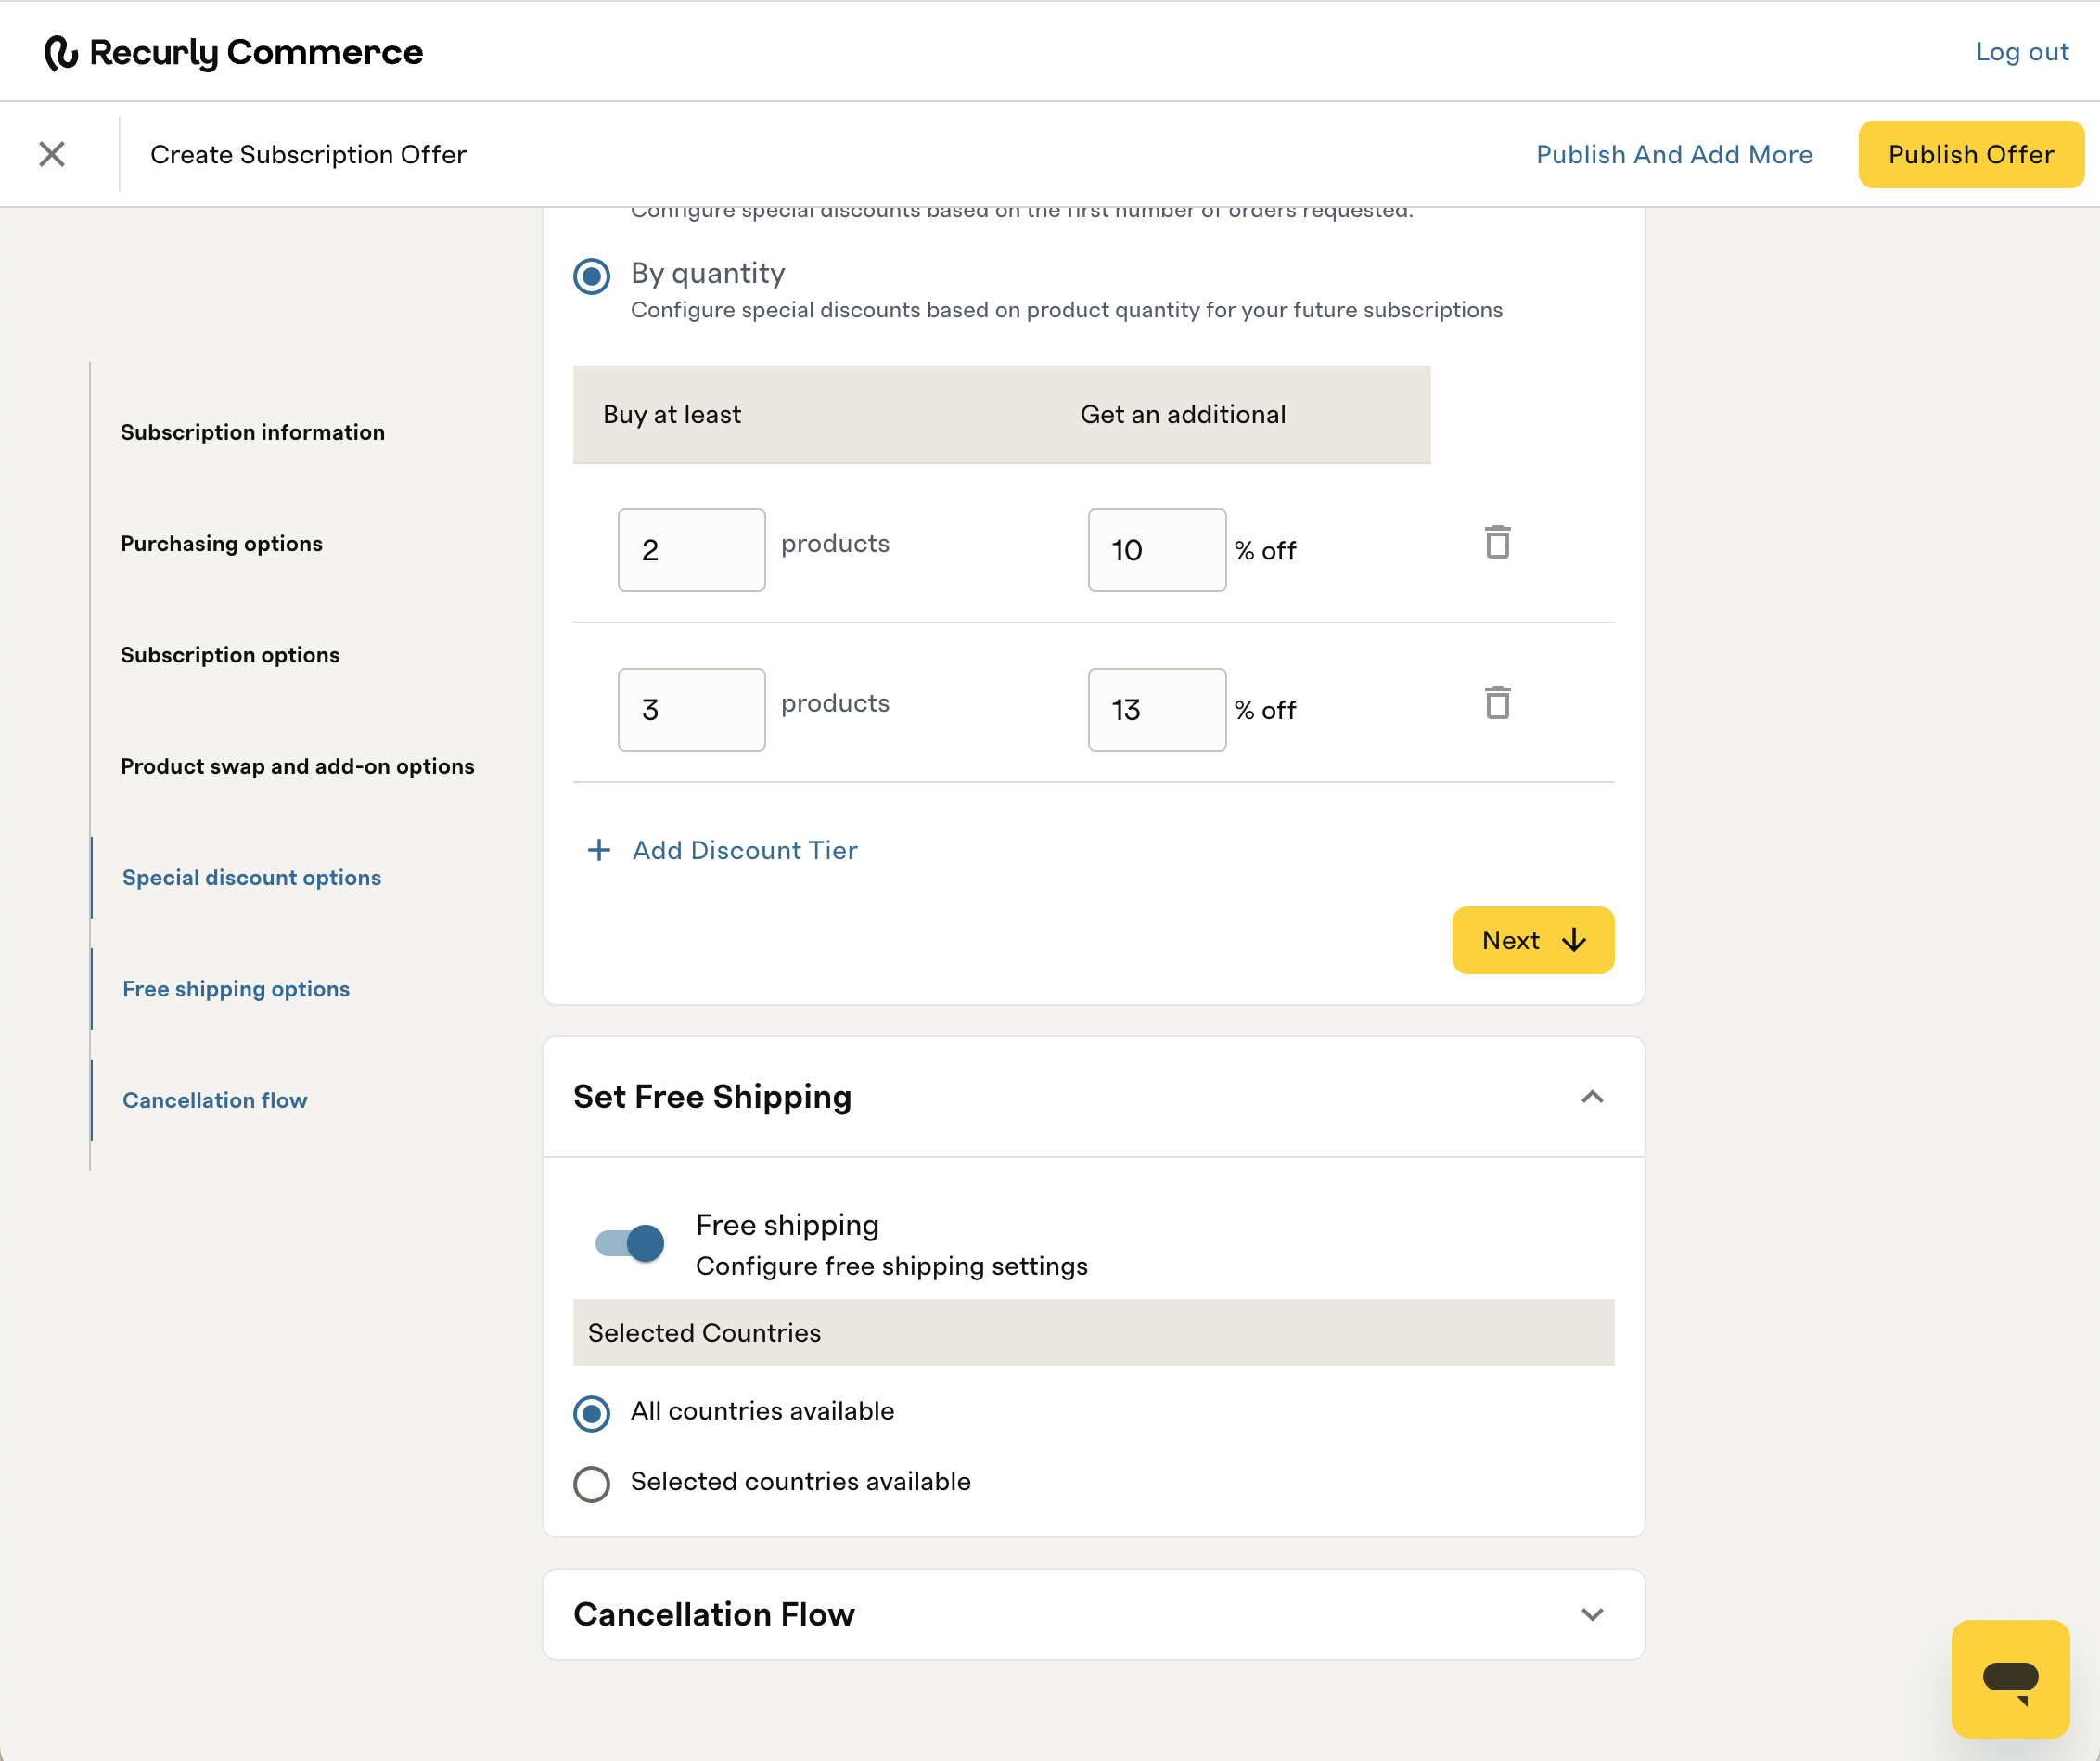Open the chat support widget

click(x=2009, y=1678)
